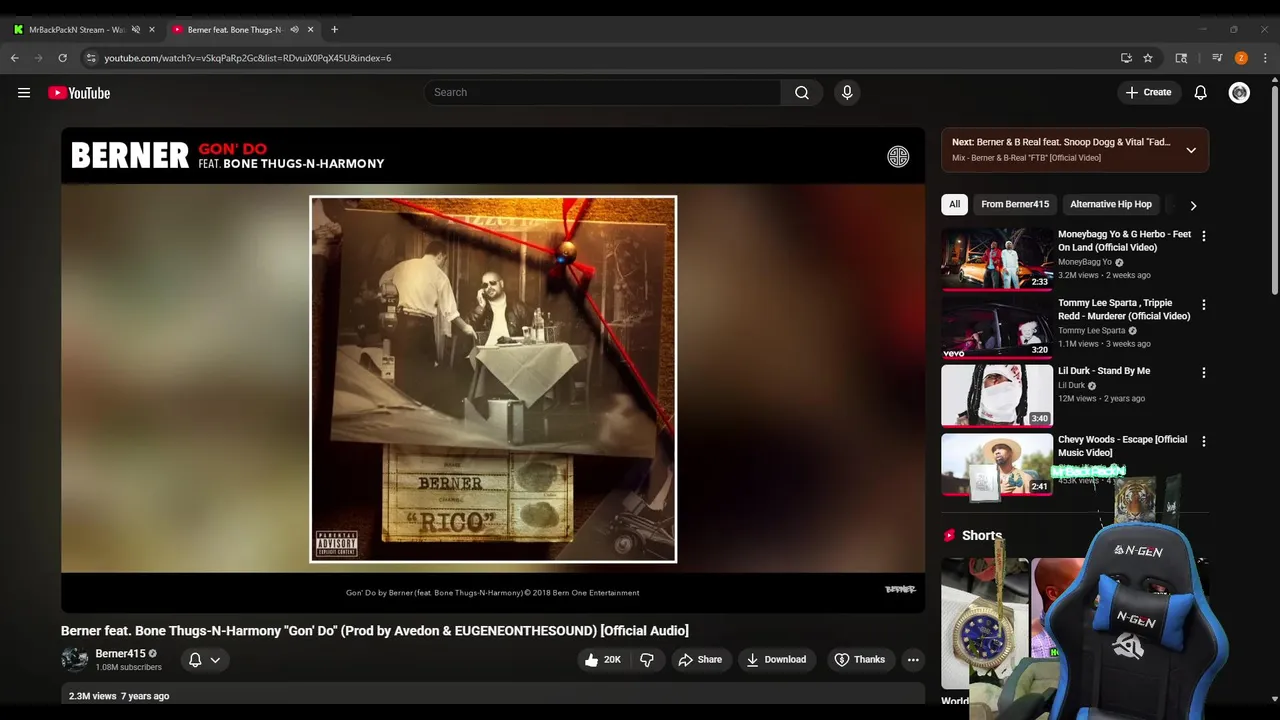Viewport: 1280px width, 720px height.
Task: Open Berner415 channel avatar
Action: click(x=74, y=660)
